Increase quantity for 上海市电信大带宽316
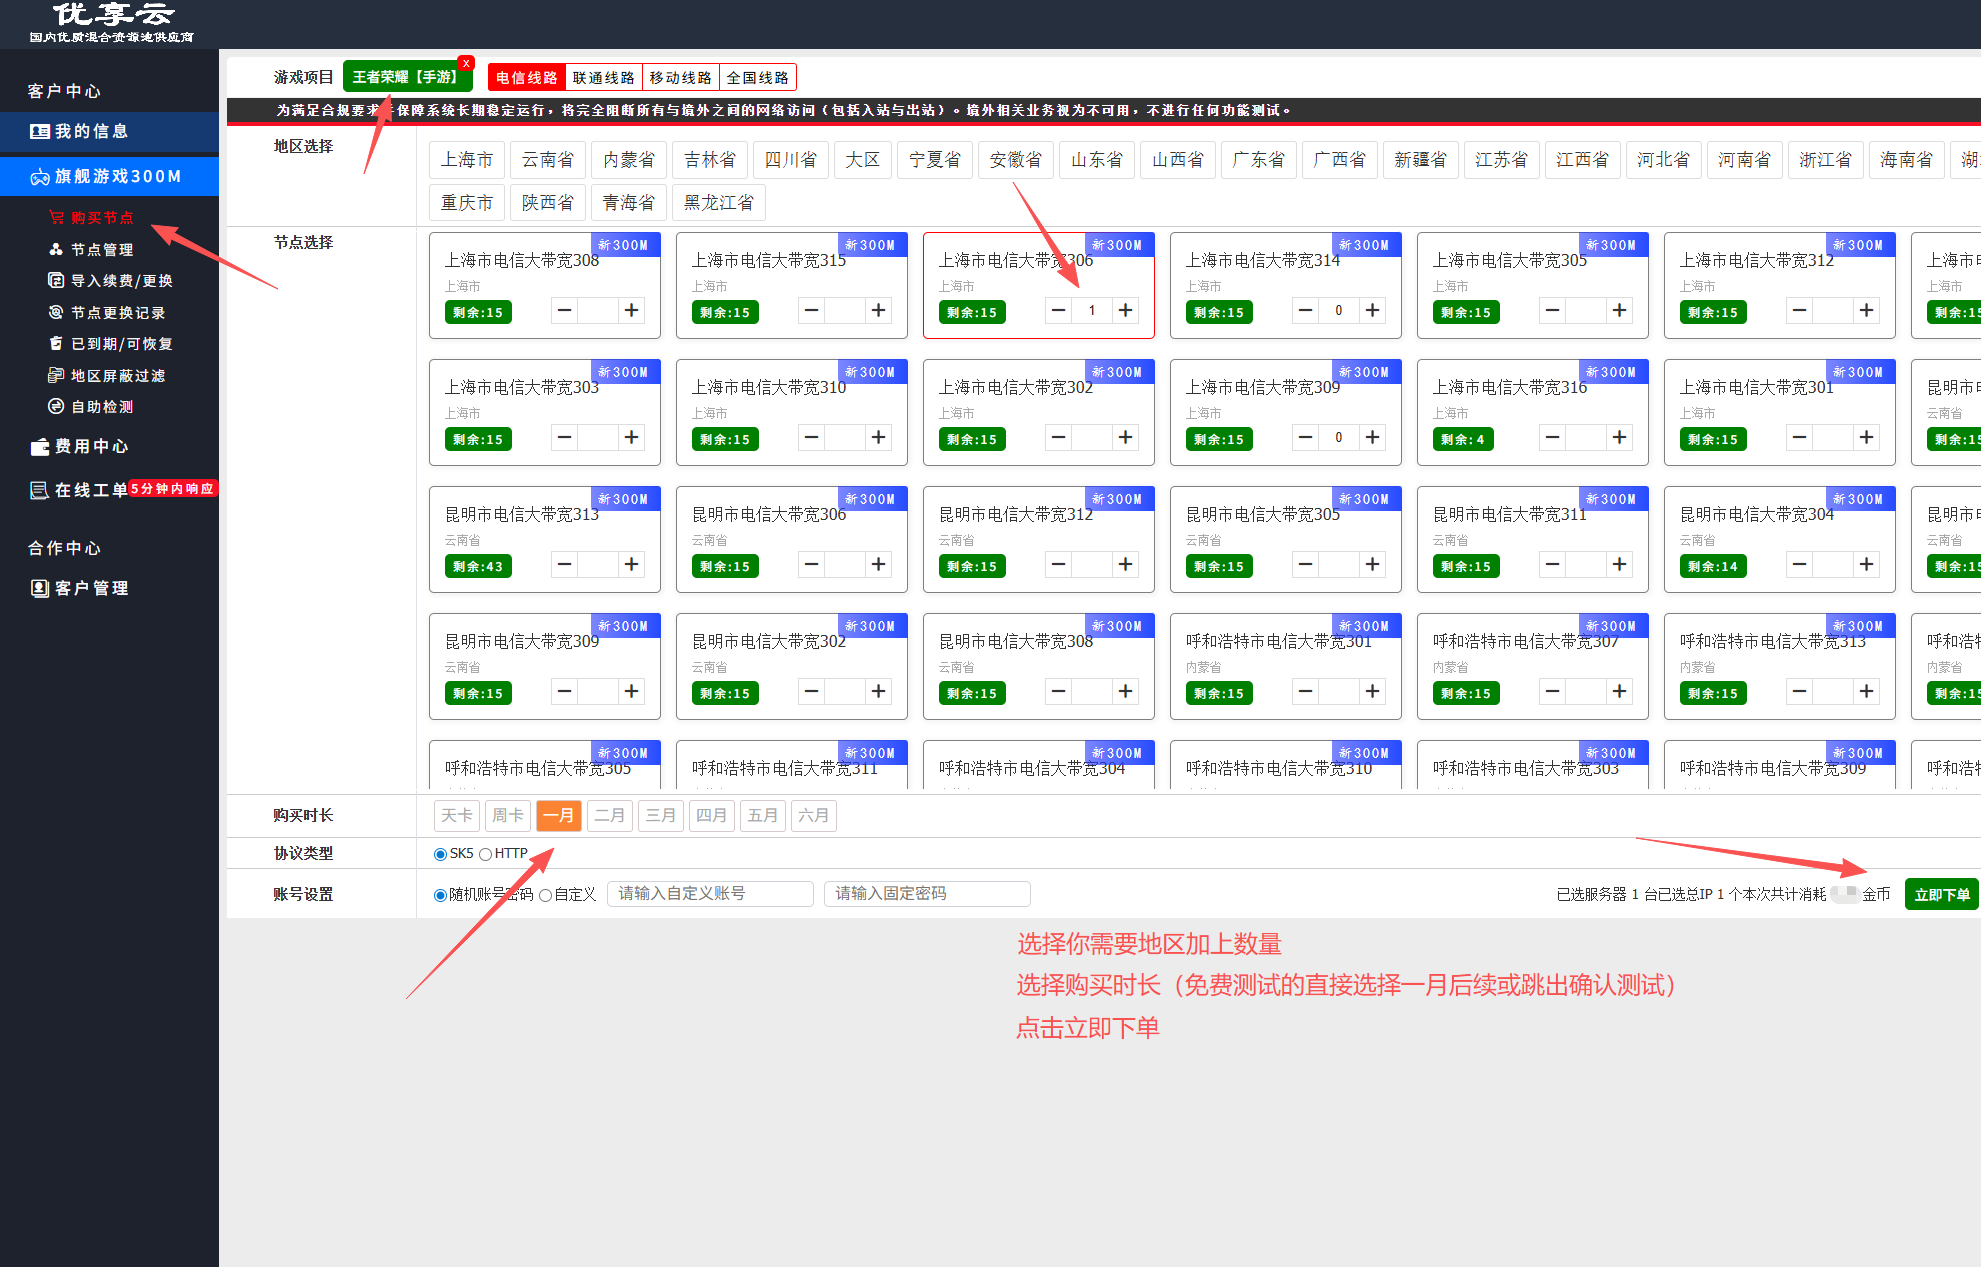Screen dimensions: 1981x1267 [x=1620, y=437]
